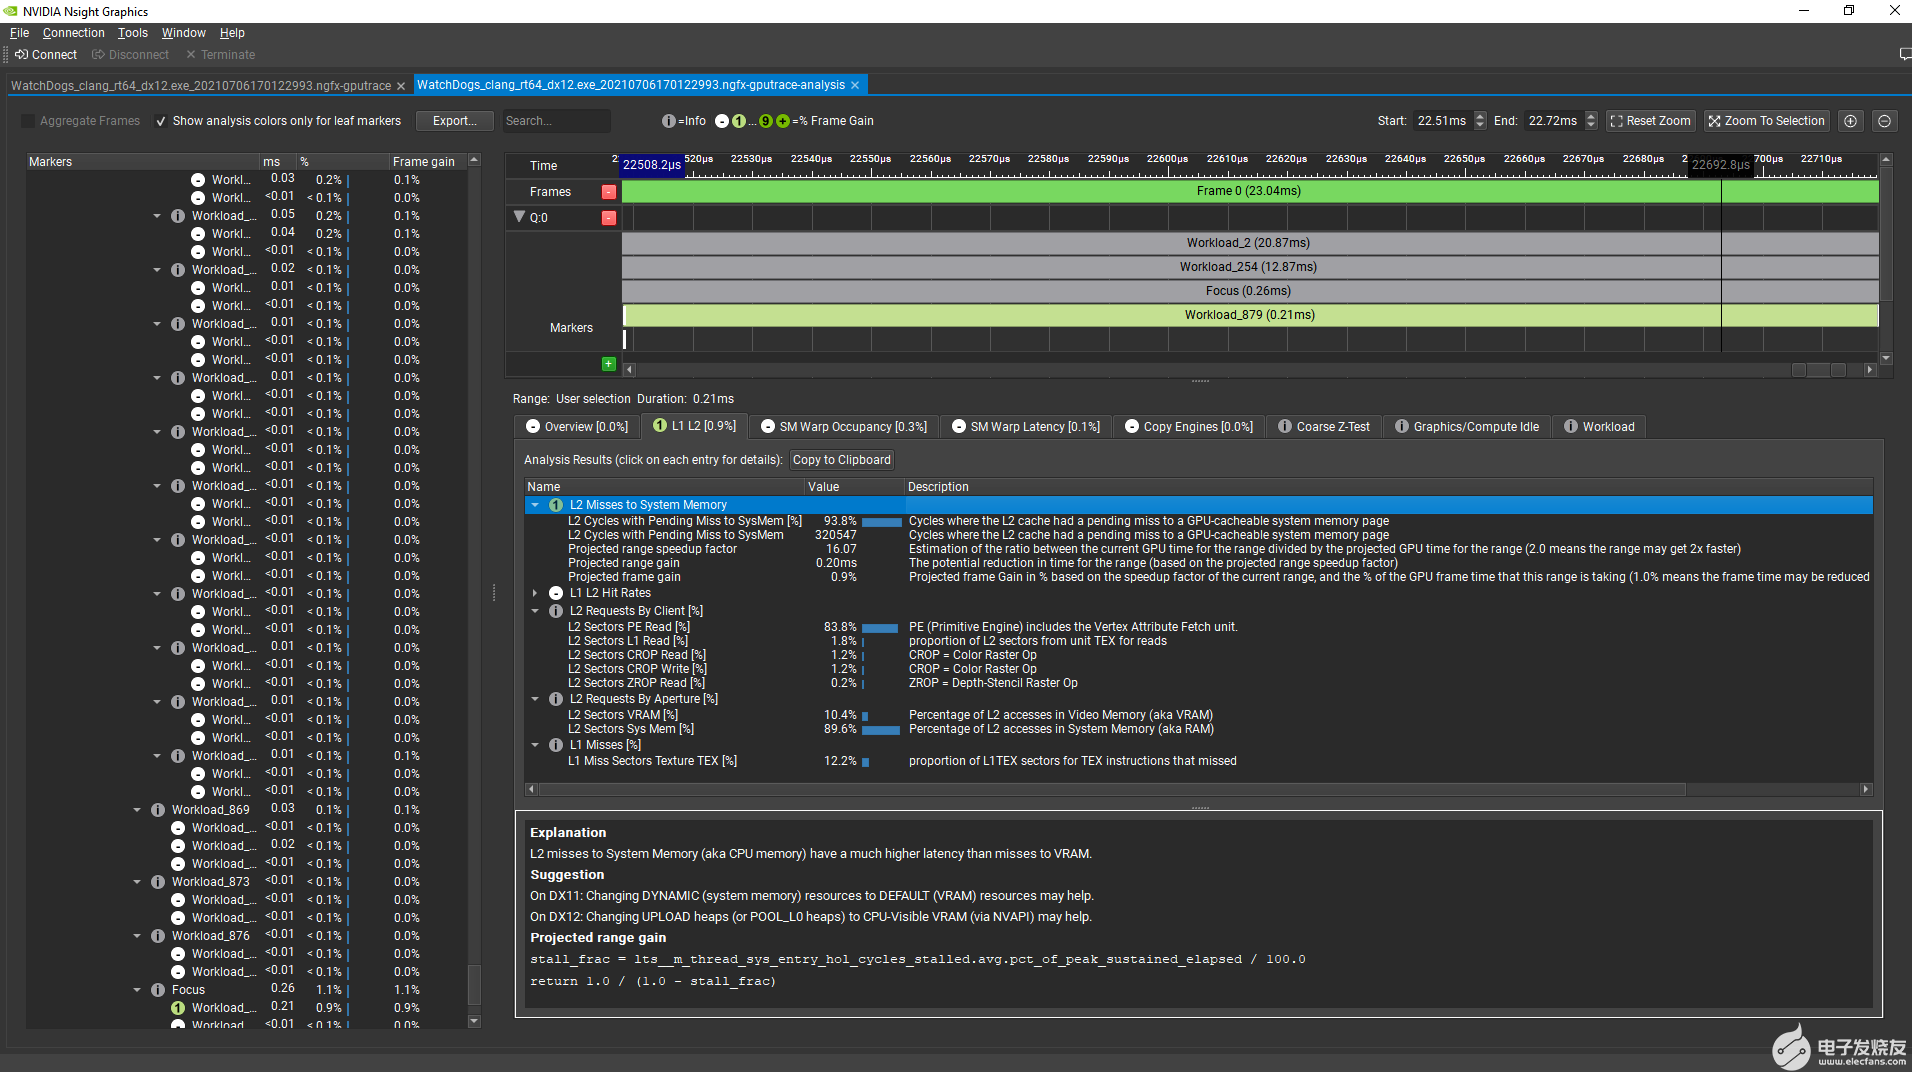Click the red remove icon on Frames row
Screen dimensions: 1912x1072
609,192
